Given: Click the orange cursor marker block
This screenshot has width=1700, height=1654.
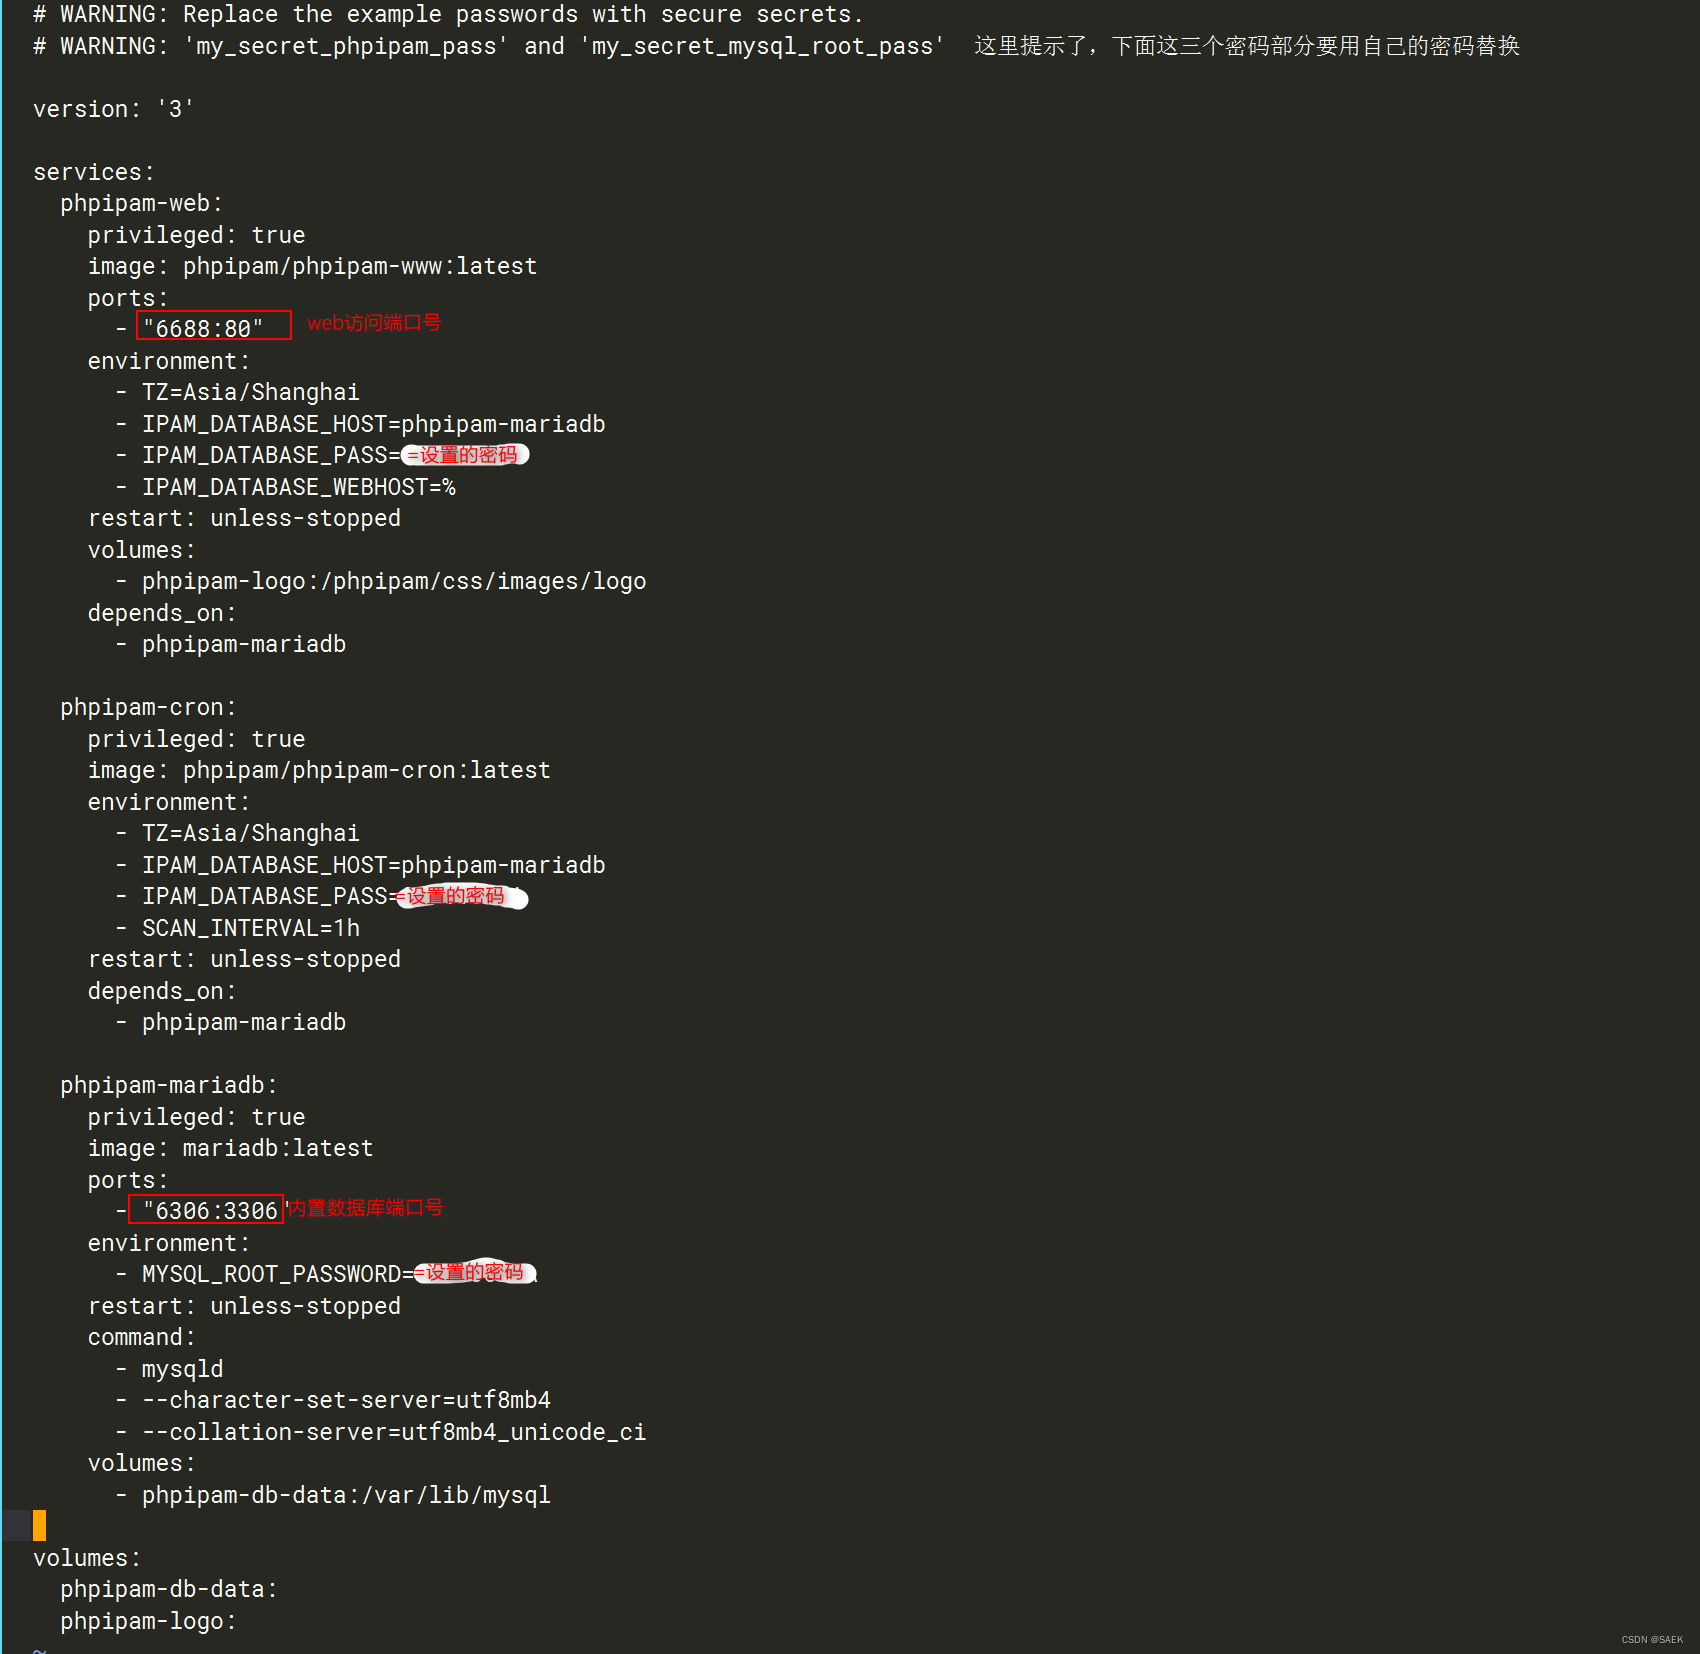Looking at the screenshot, I should [37, 1525].
